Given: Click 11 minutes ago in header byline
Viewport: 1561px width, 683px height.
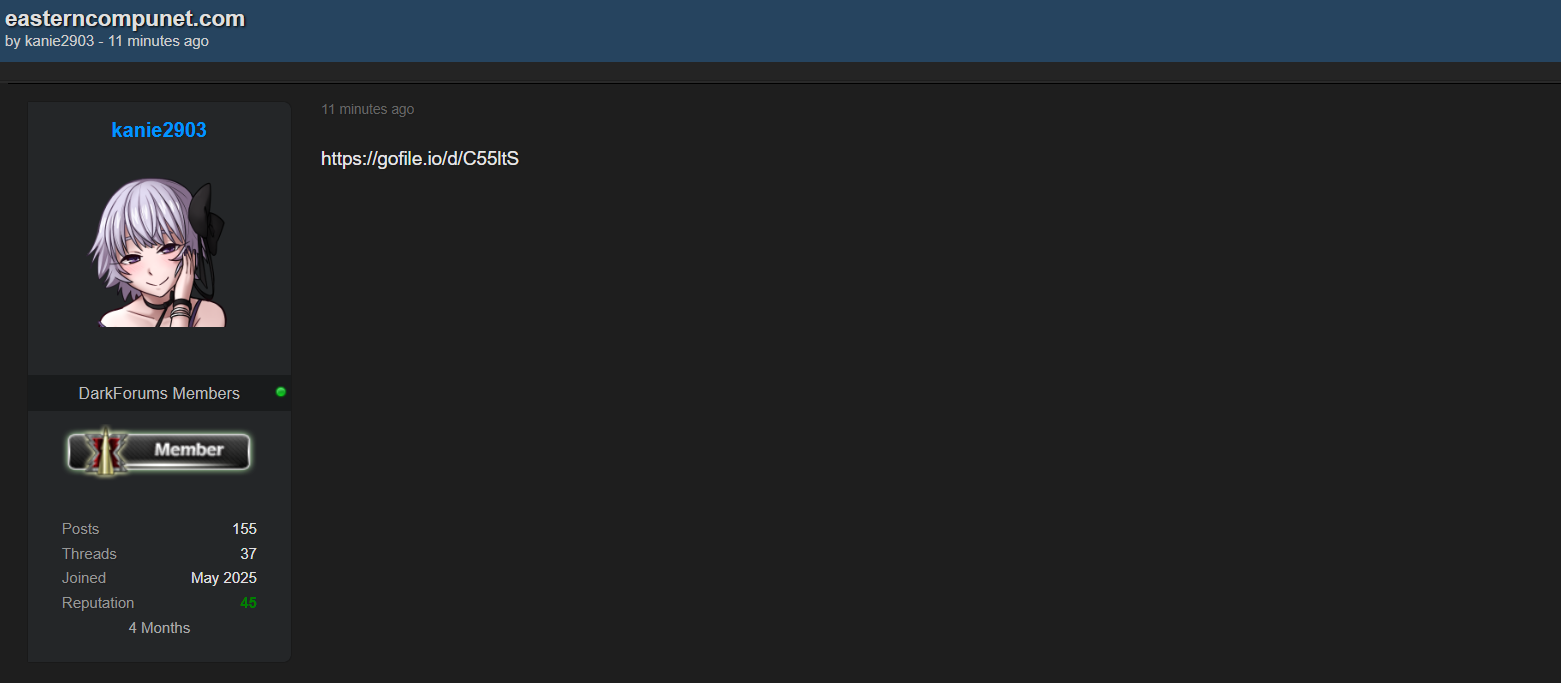Looking at the screenshot, I should 159,41.
